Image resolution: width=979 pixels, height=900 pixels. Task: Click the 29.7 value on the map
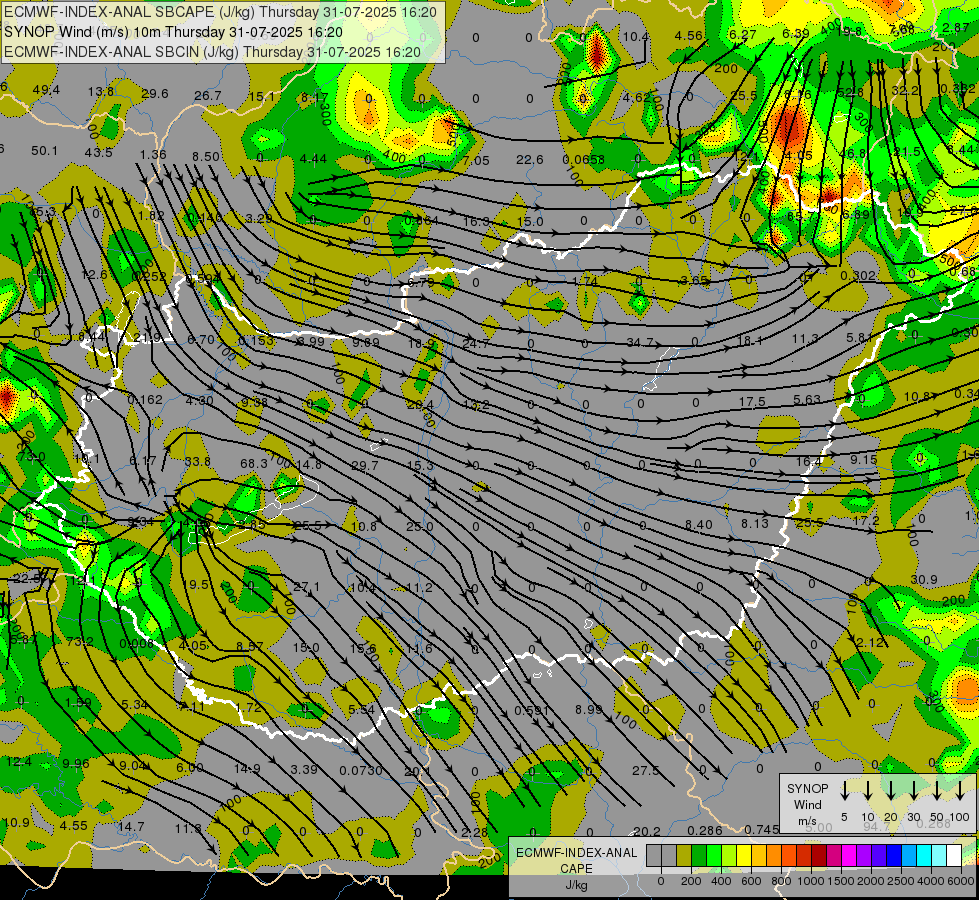(365, 465)
